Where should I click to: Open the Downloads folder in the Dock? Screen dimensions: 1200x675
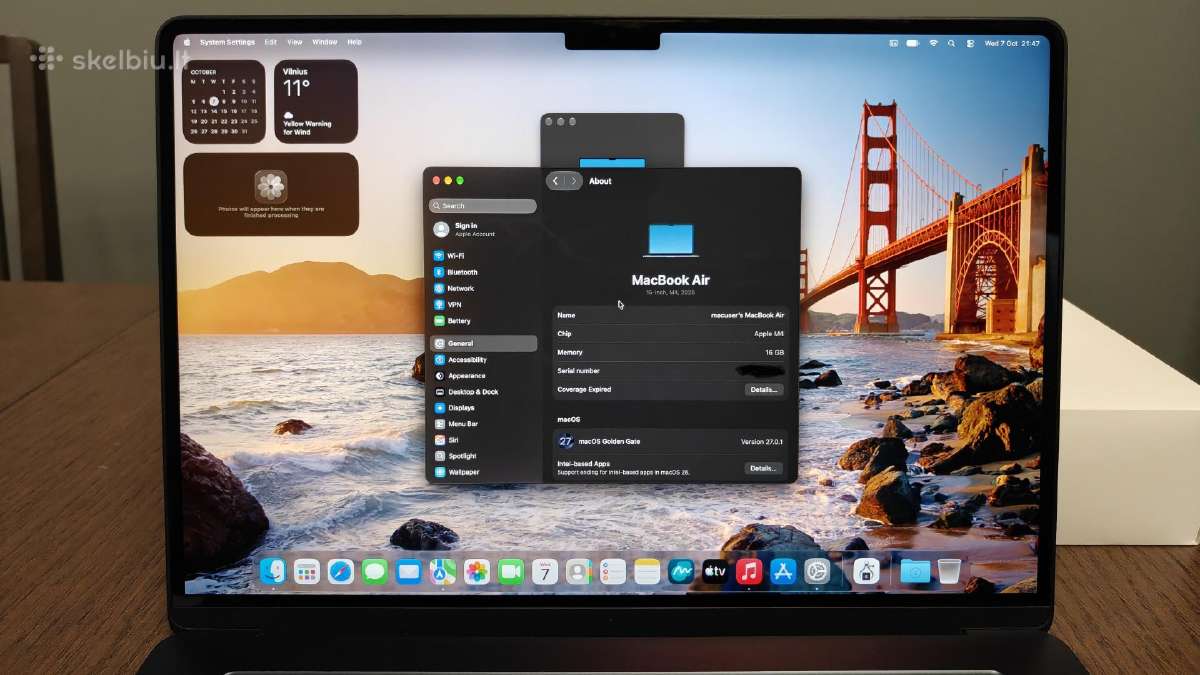click(915, 572)
